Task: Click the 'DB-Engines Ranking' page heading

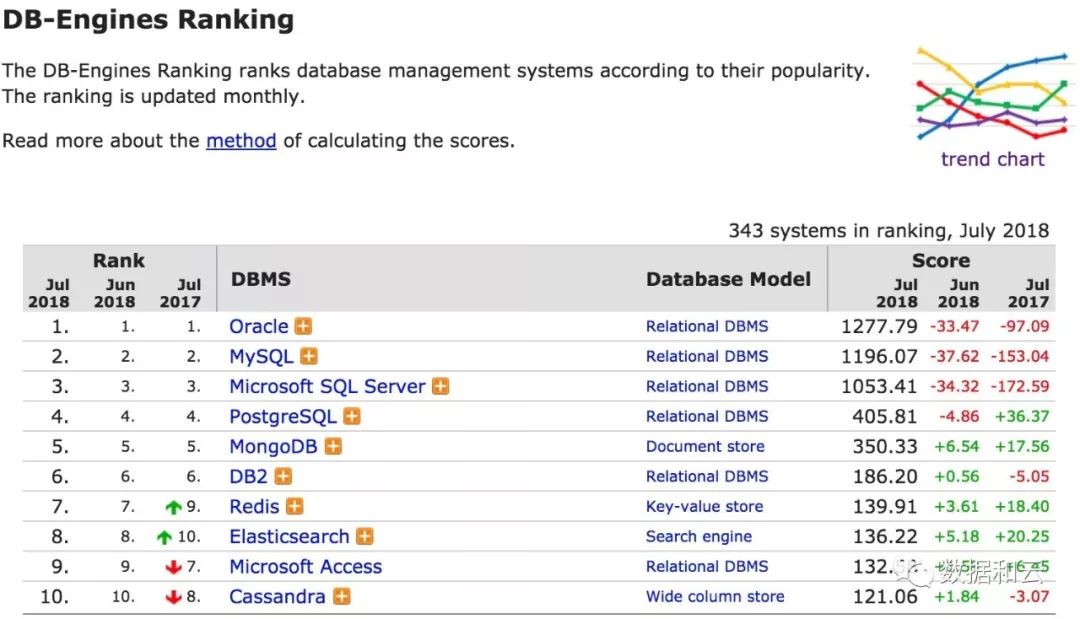Action: 148,19
